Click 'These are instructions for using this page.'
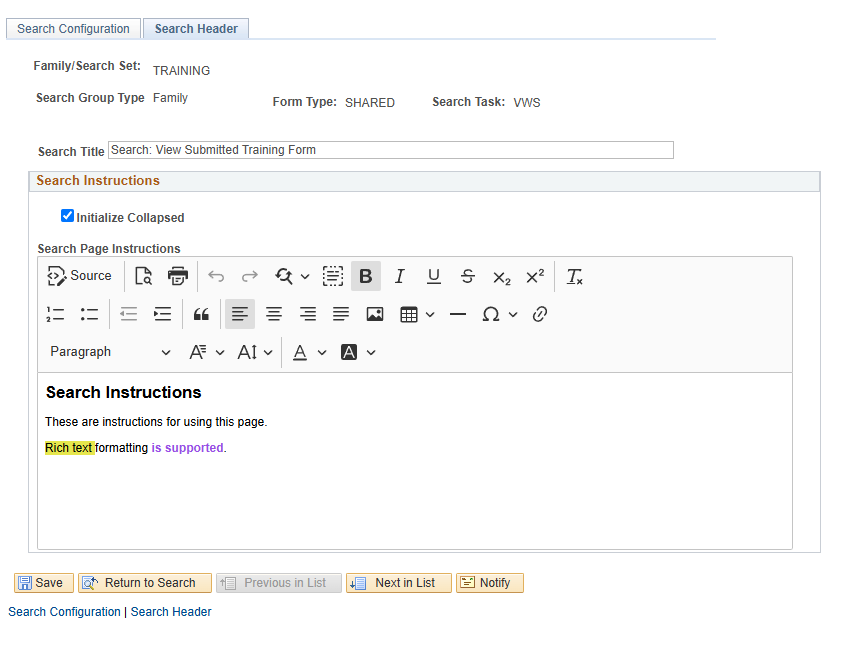 tap(156, 422)
